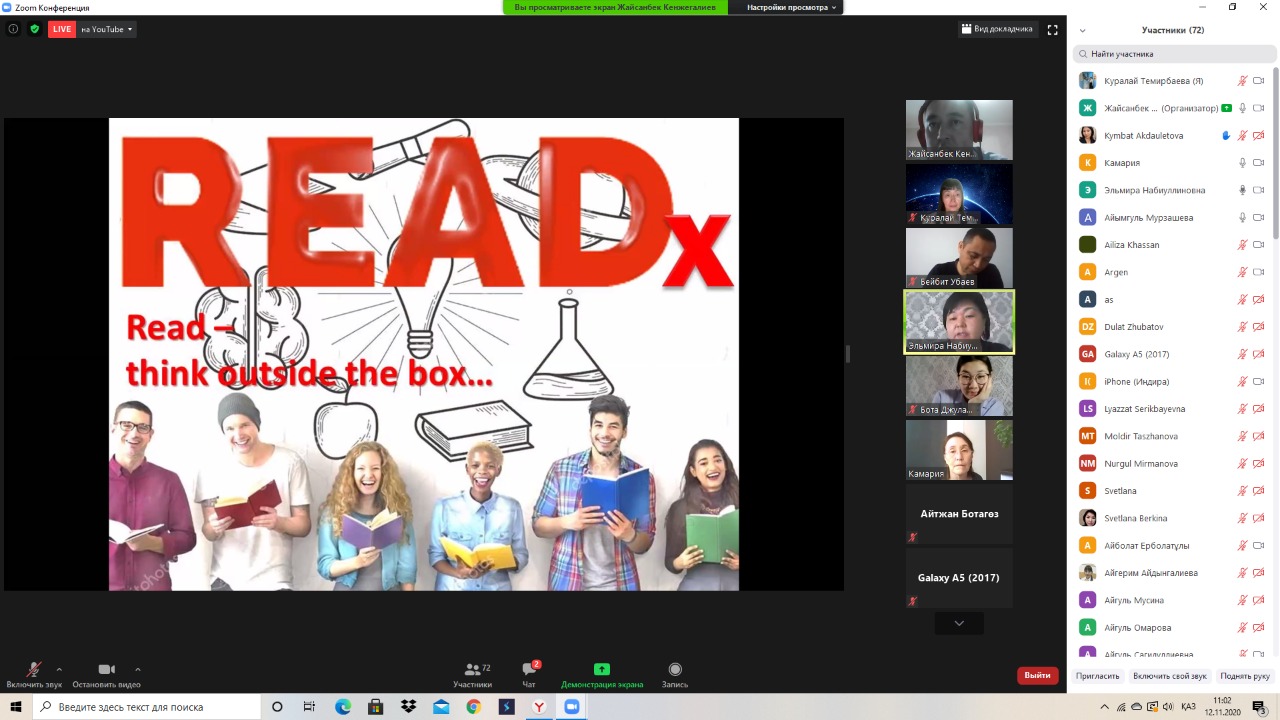Click the orange K avatar of Камария
The height and width of the screenshot is (720, 1280).
(1087, 163)
